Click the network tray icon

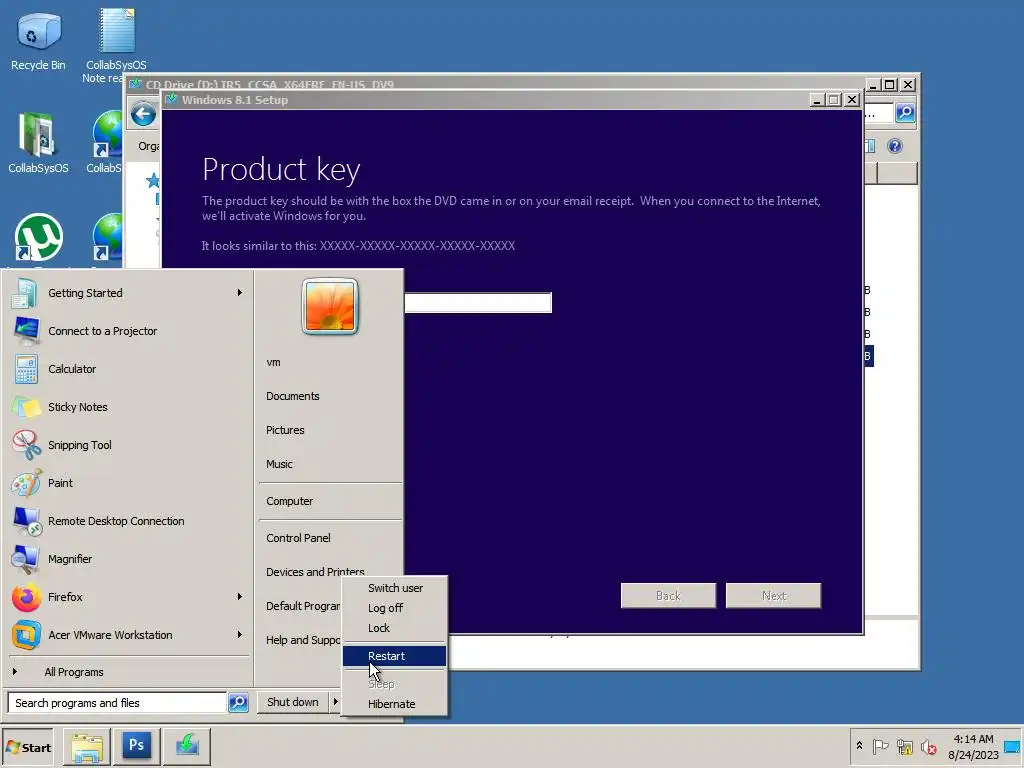click(904, 746)
